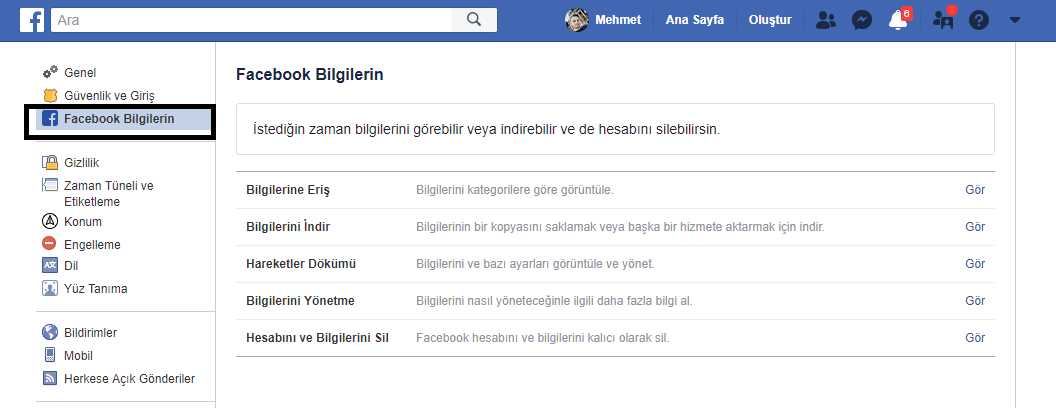Open Zaman Tüneli ve Etiketleme settings
The height and width of the screenshot is (408, 1056).
click(x=109, y=193)
